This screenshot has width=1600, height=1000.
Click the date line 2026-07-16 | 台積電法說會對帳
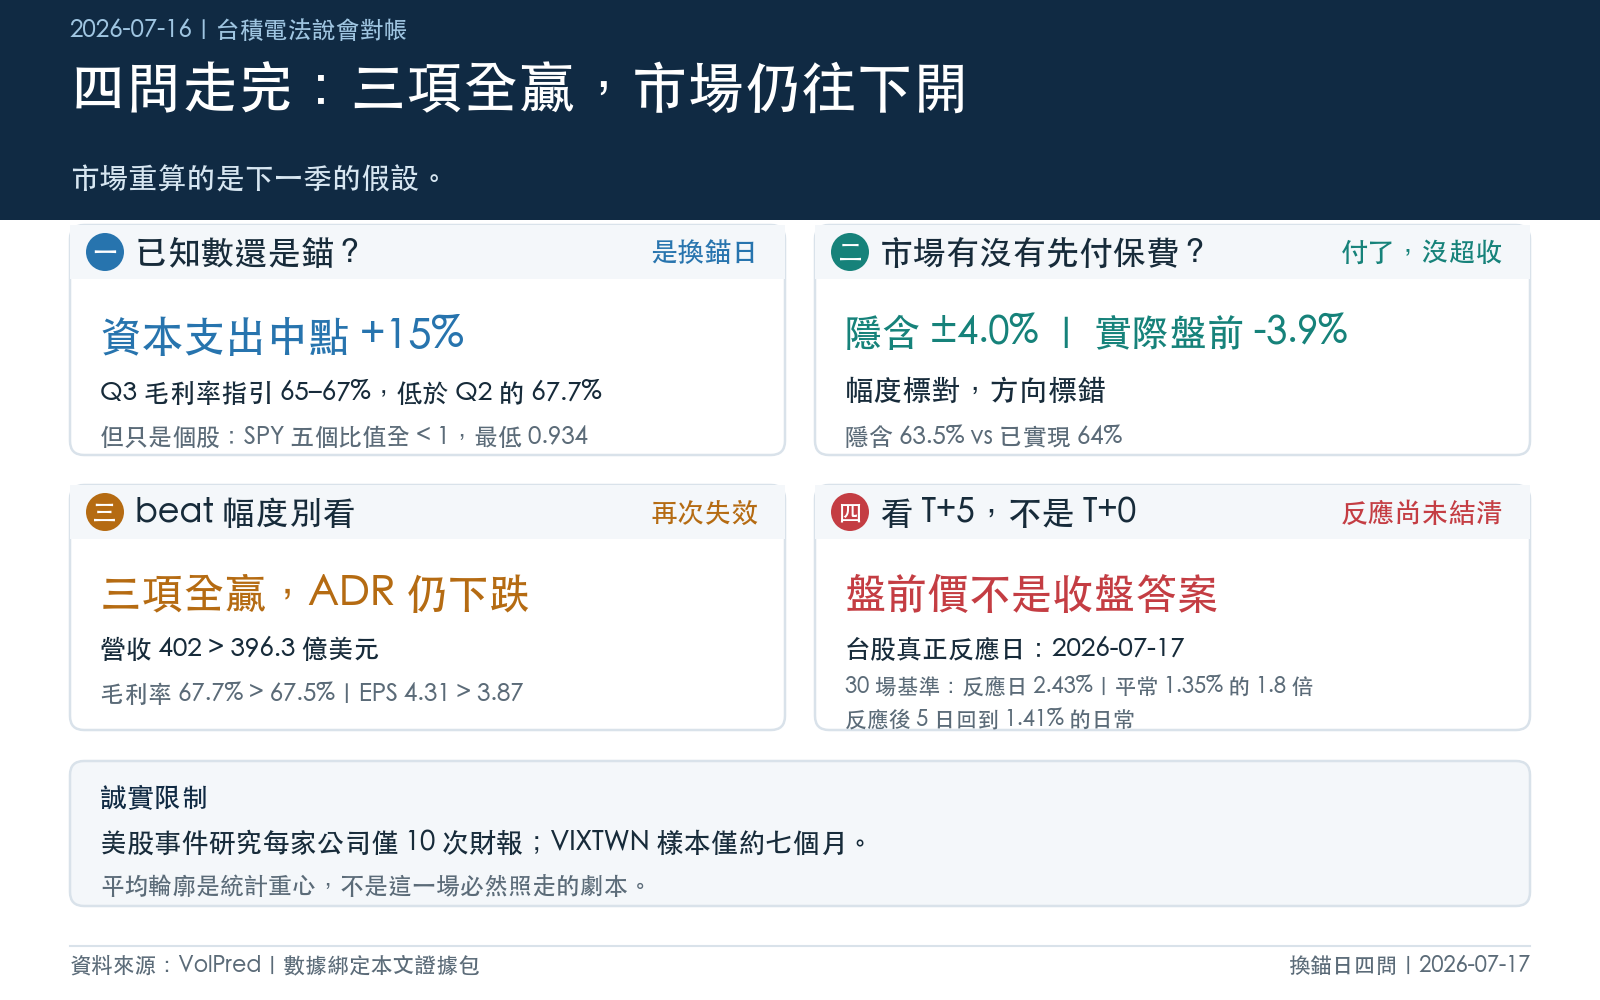pos(238,29)
